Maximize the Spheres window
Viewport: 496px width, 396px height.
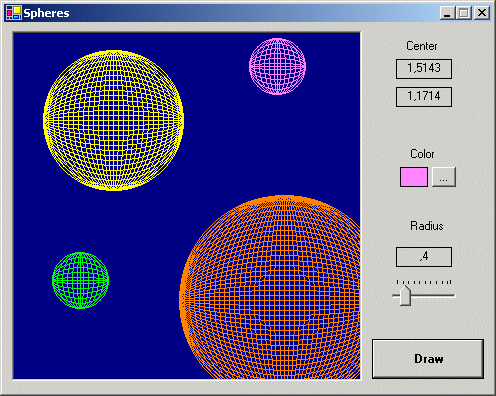tap(464, 13)
